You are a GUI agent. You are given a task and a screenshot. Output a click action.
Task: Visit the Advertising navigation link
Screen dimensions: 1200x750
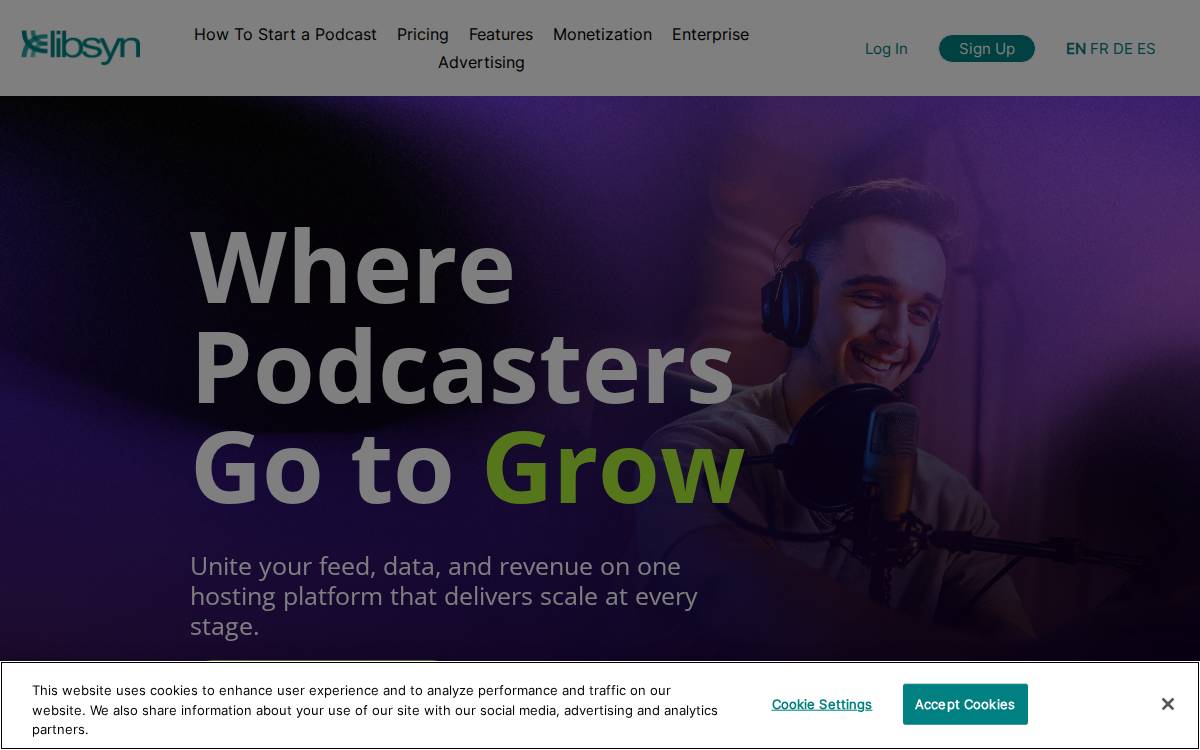coord(481,62)
